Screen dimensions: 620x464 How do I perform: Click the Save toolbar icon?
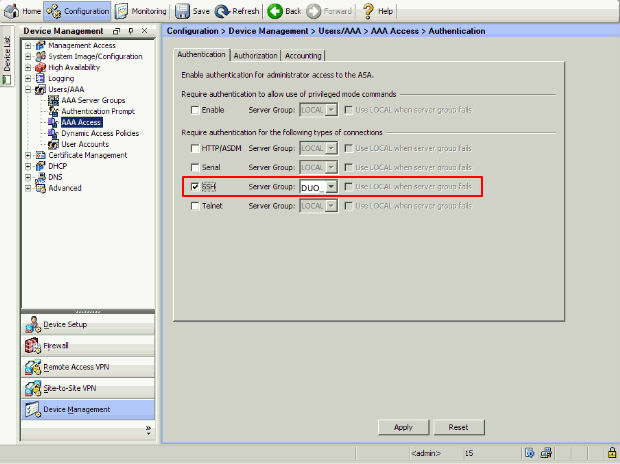[x=183, y=11]
